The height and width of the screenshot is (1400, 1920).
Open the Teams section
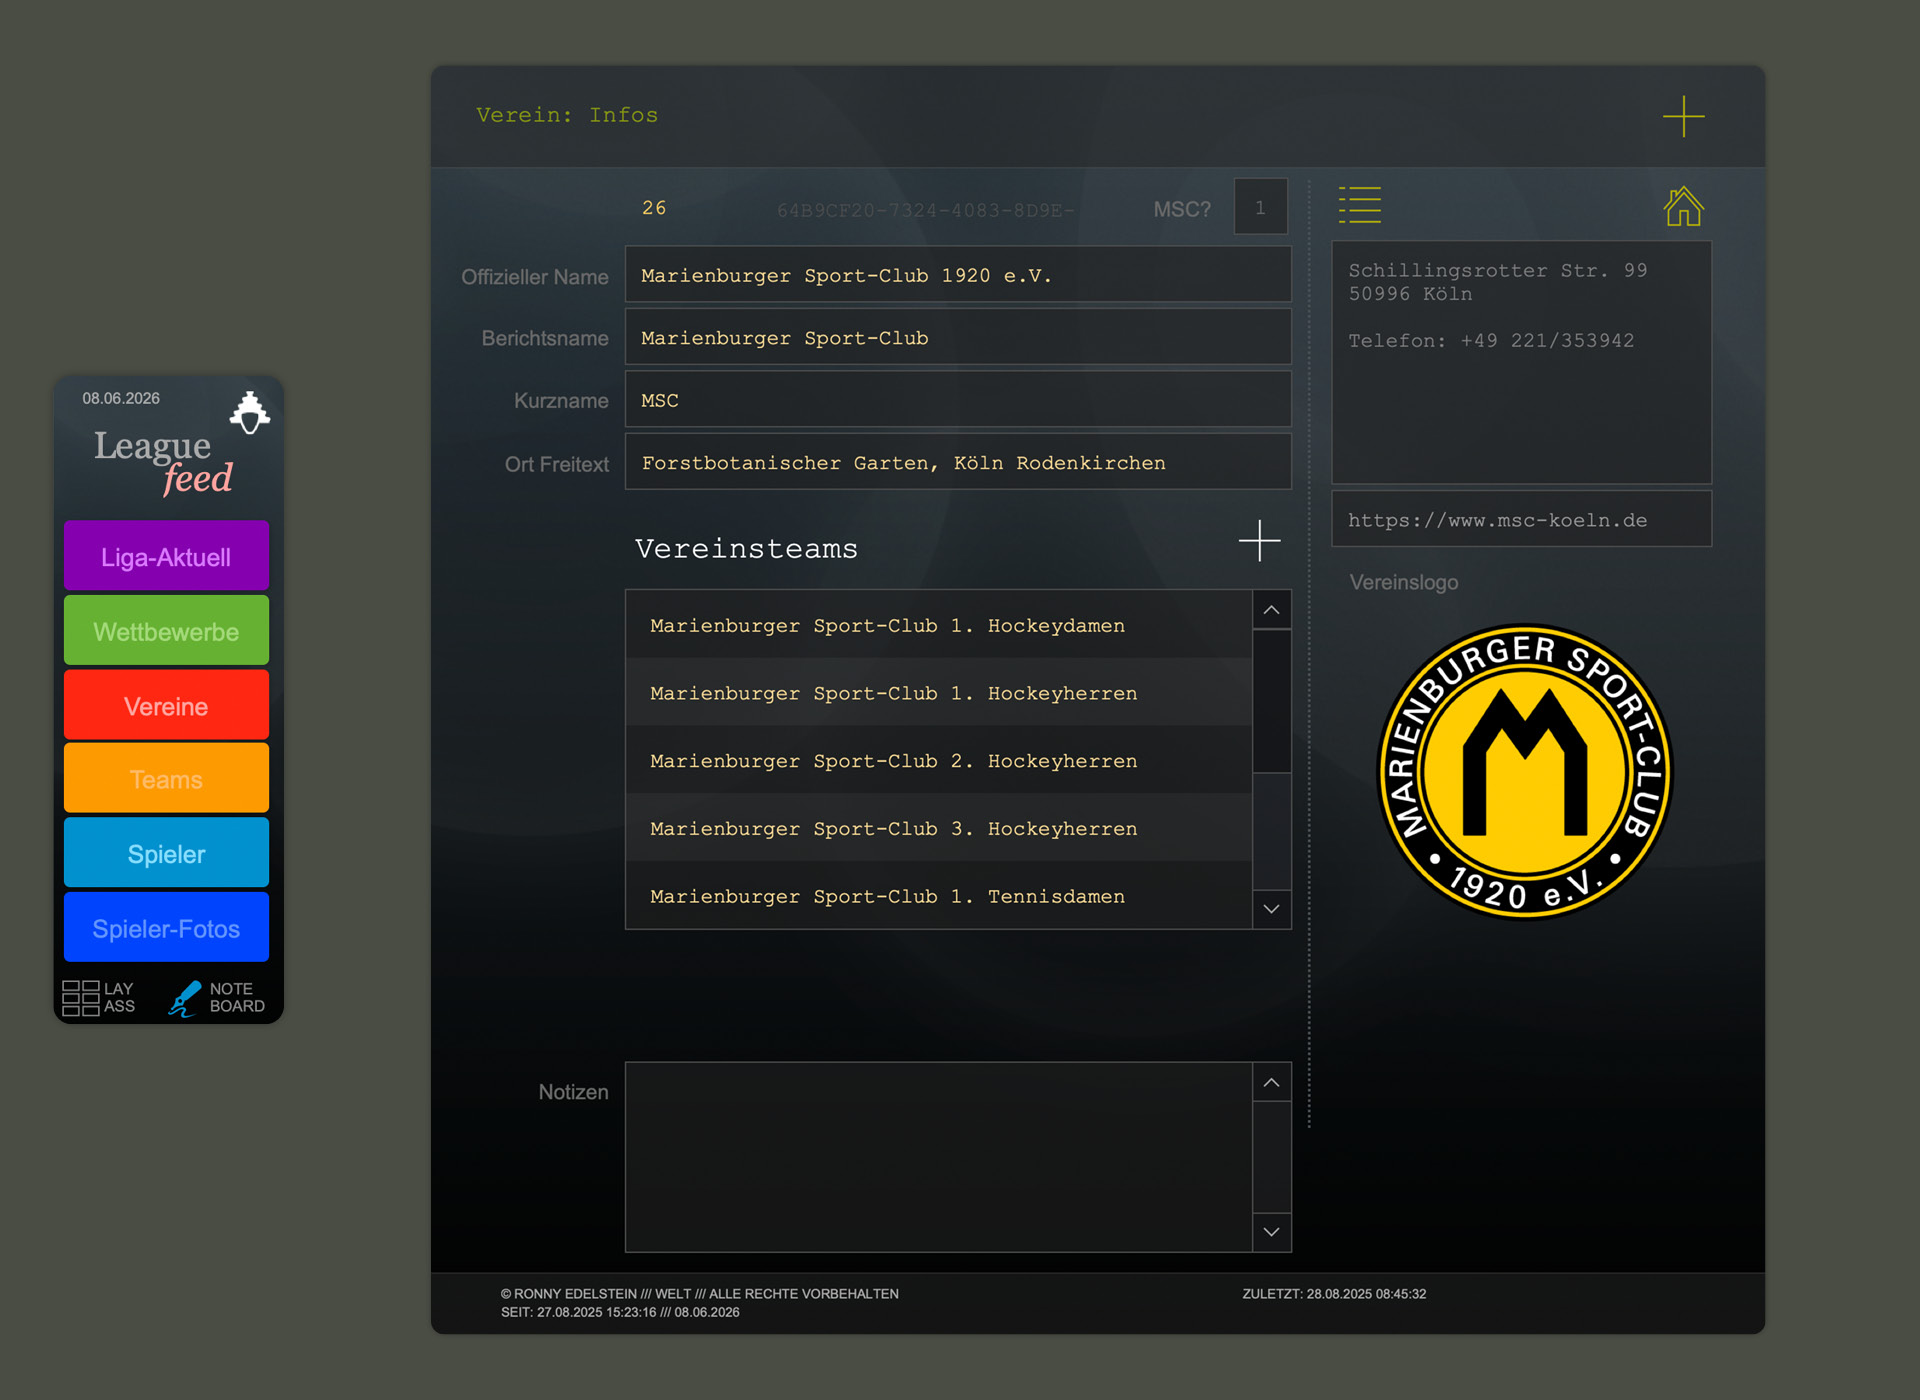coord(166,779)
